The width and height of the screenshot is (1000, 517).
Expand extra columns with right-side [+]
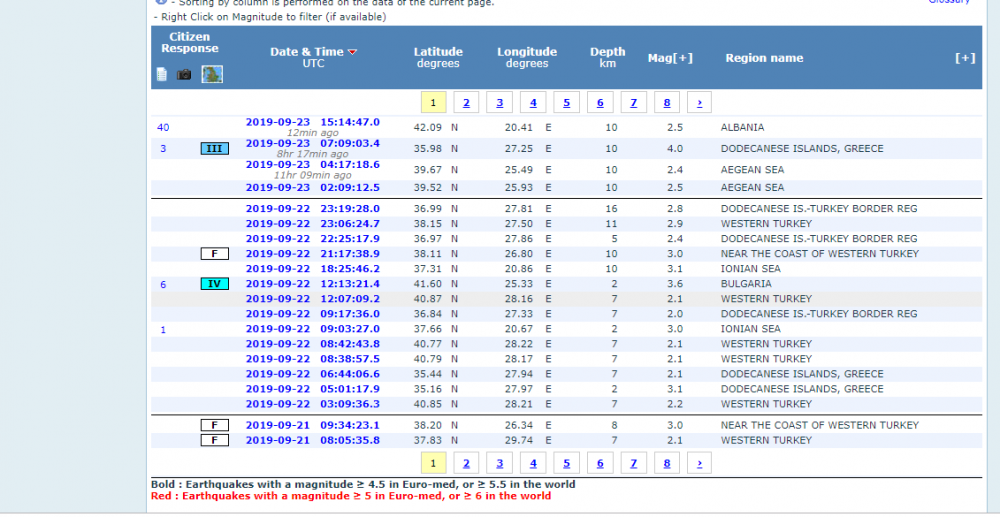pyautogui.click(x=965, y=58)
